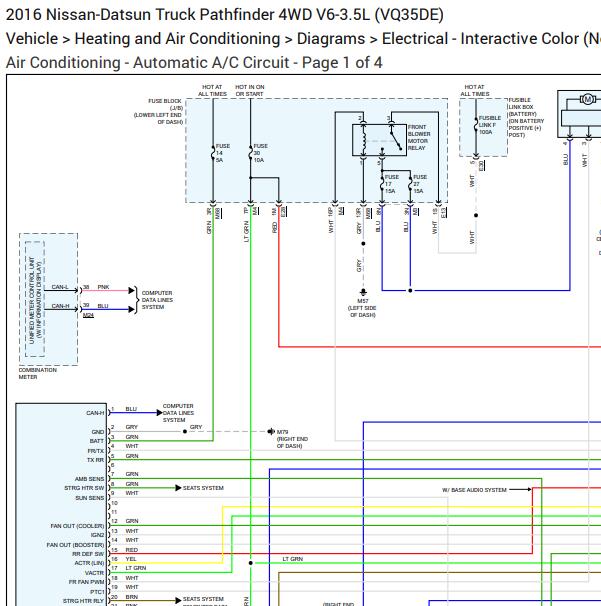Select the Electrical - Interactive Color breadcrumb
Image resolution: width=601 pixels, height=606 pixels.
pos(491,39)
